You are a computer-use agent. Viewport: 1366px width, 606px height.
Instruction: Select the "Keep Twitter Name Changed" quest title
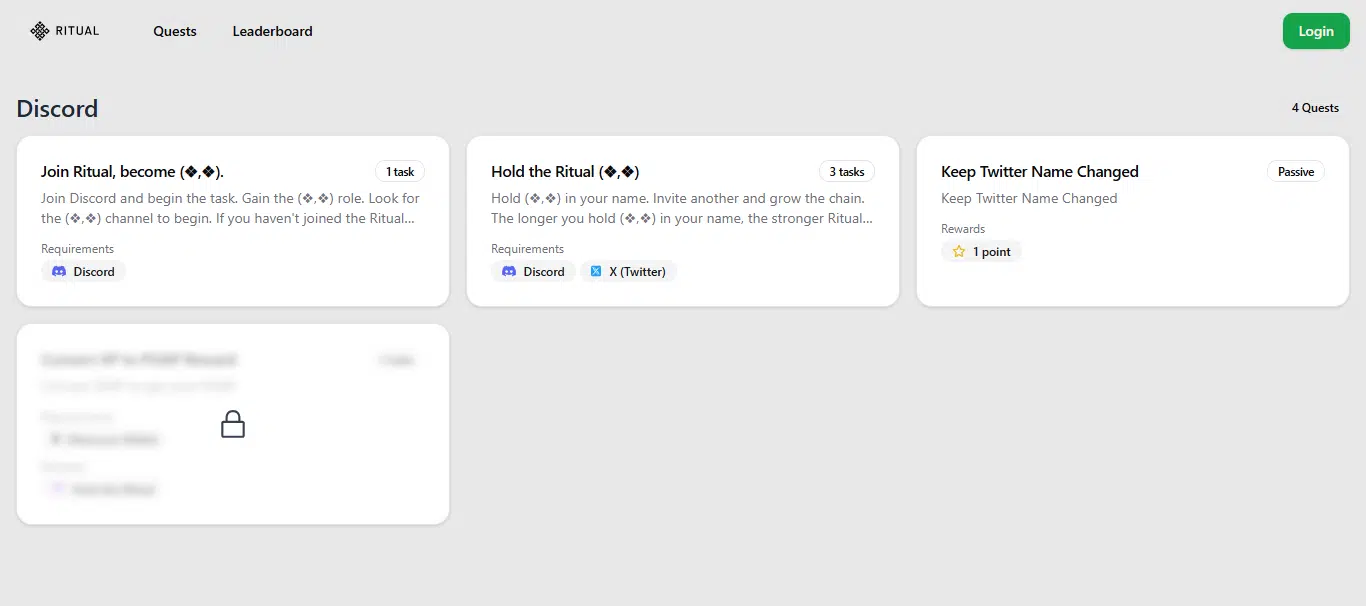click(1039, 172)
